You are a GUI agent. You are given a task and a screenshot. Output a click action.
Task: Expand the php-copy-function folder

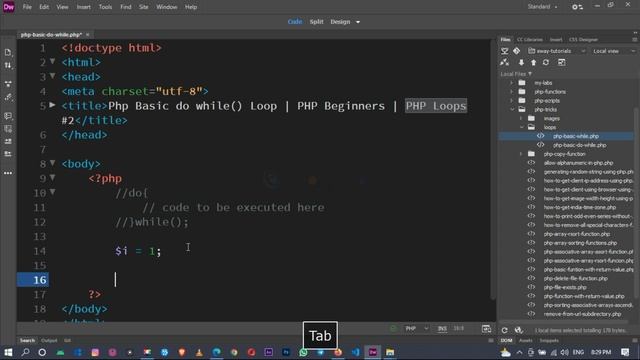(x=521, y=154)
